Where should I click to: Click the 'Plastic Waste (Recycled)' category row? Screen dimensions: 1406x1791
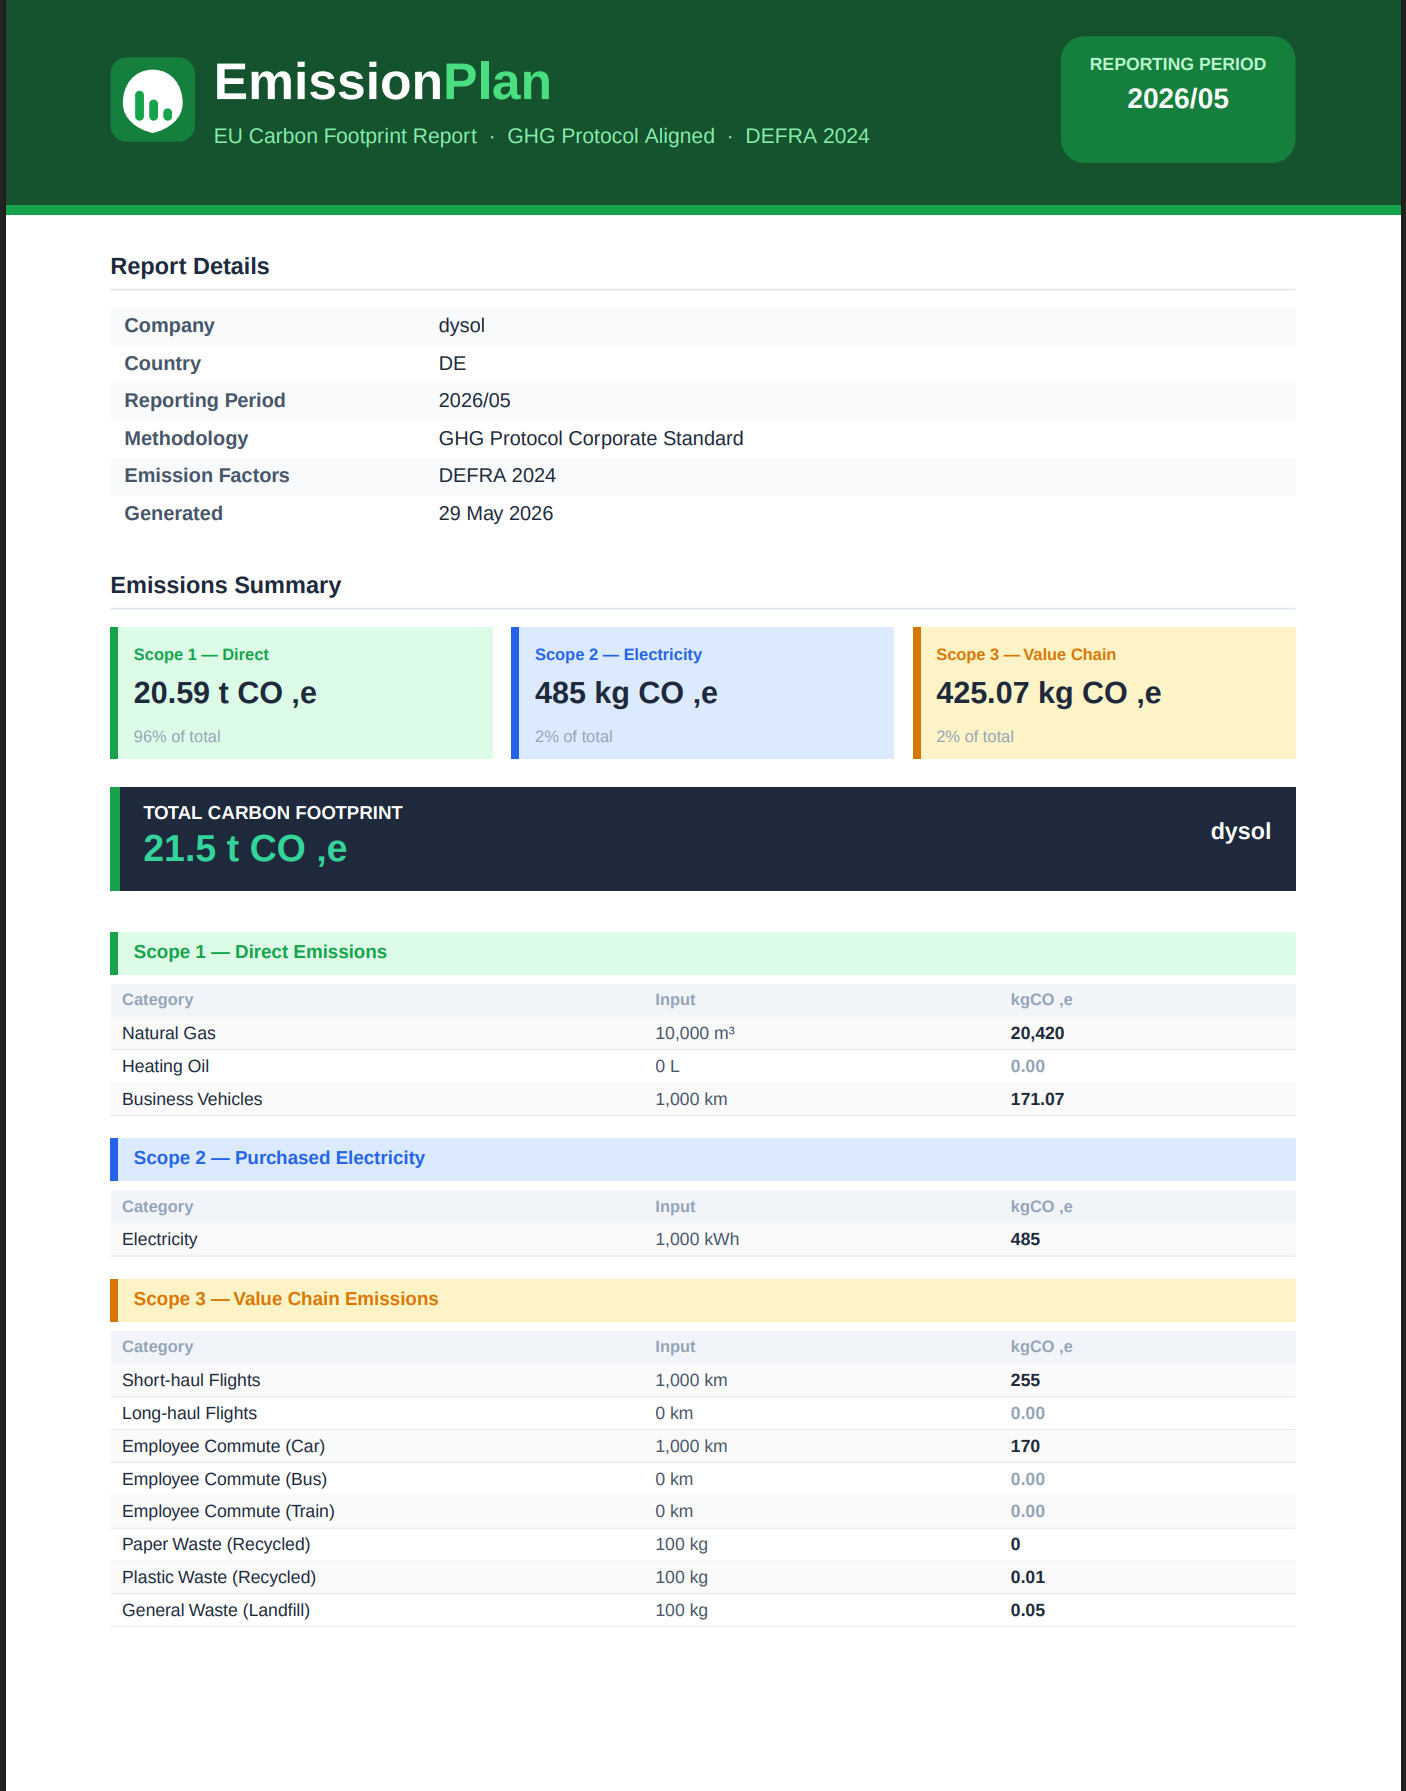[703, 1578]
